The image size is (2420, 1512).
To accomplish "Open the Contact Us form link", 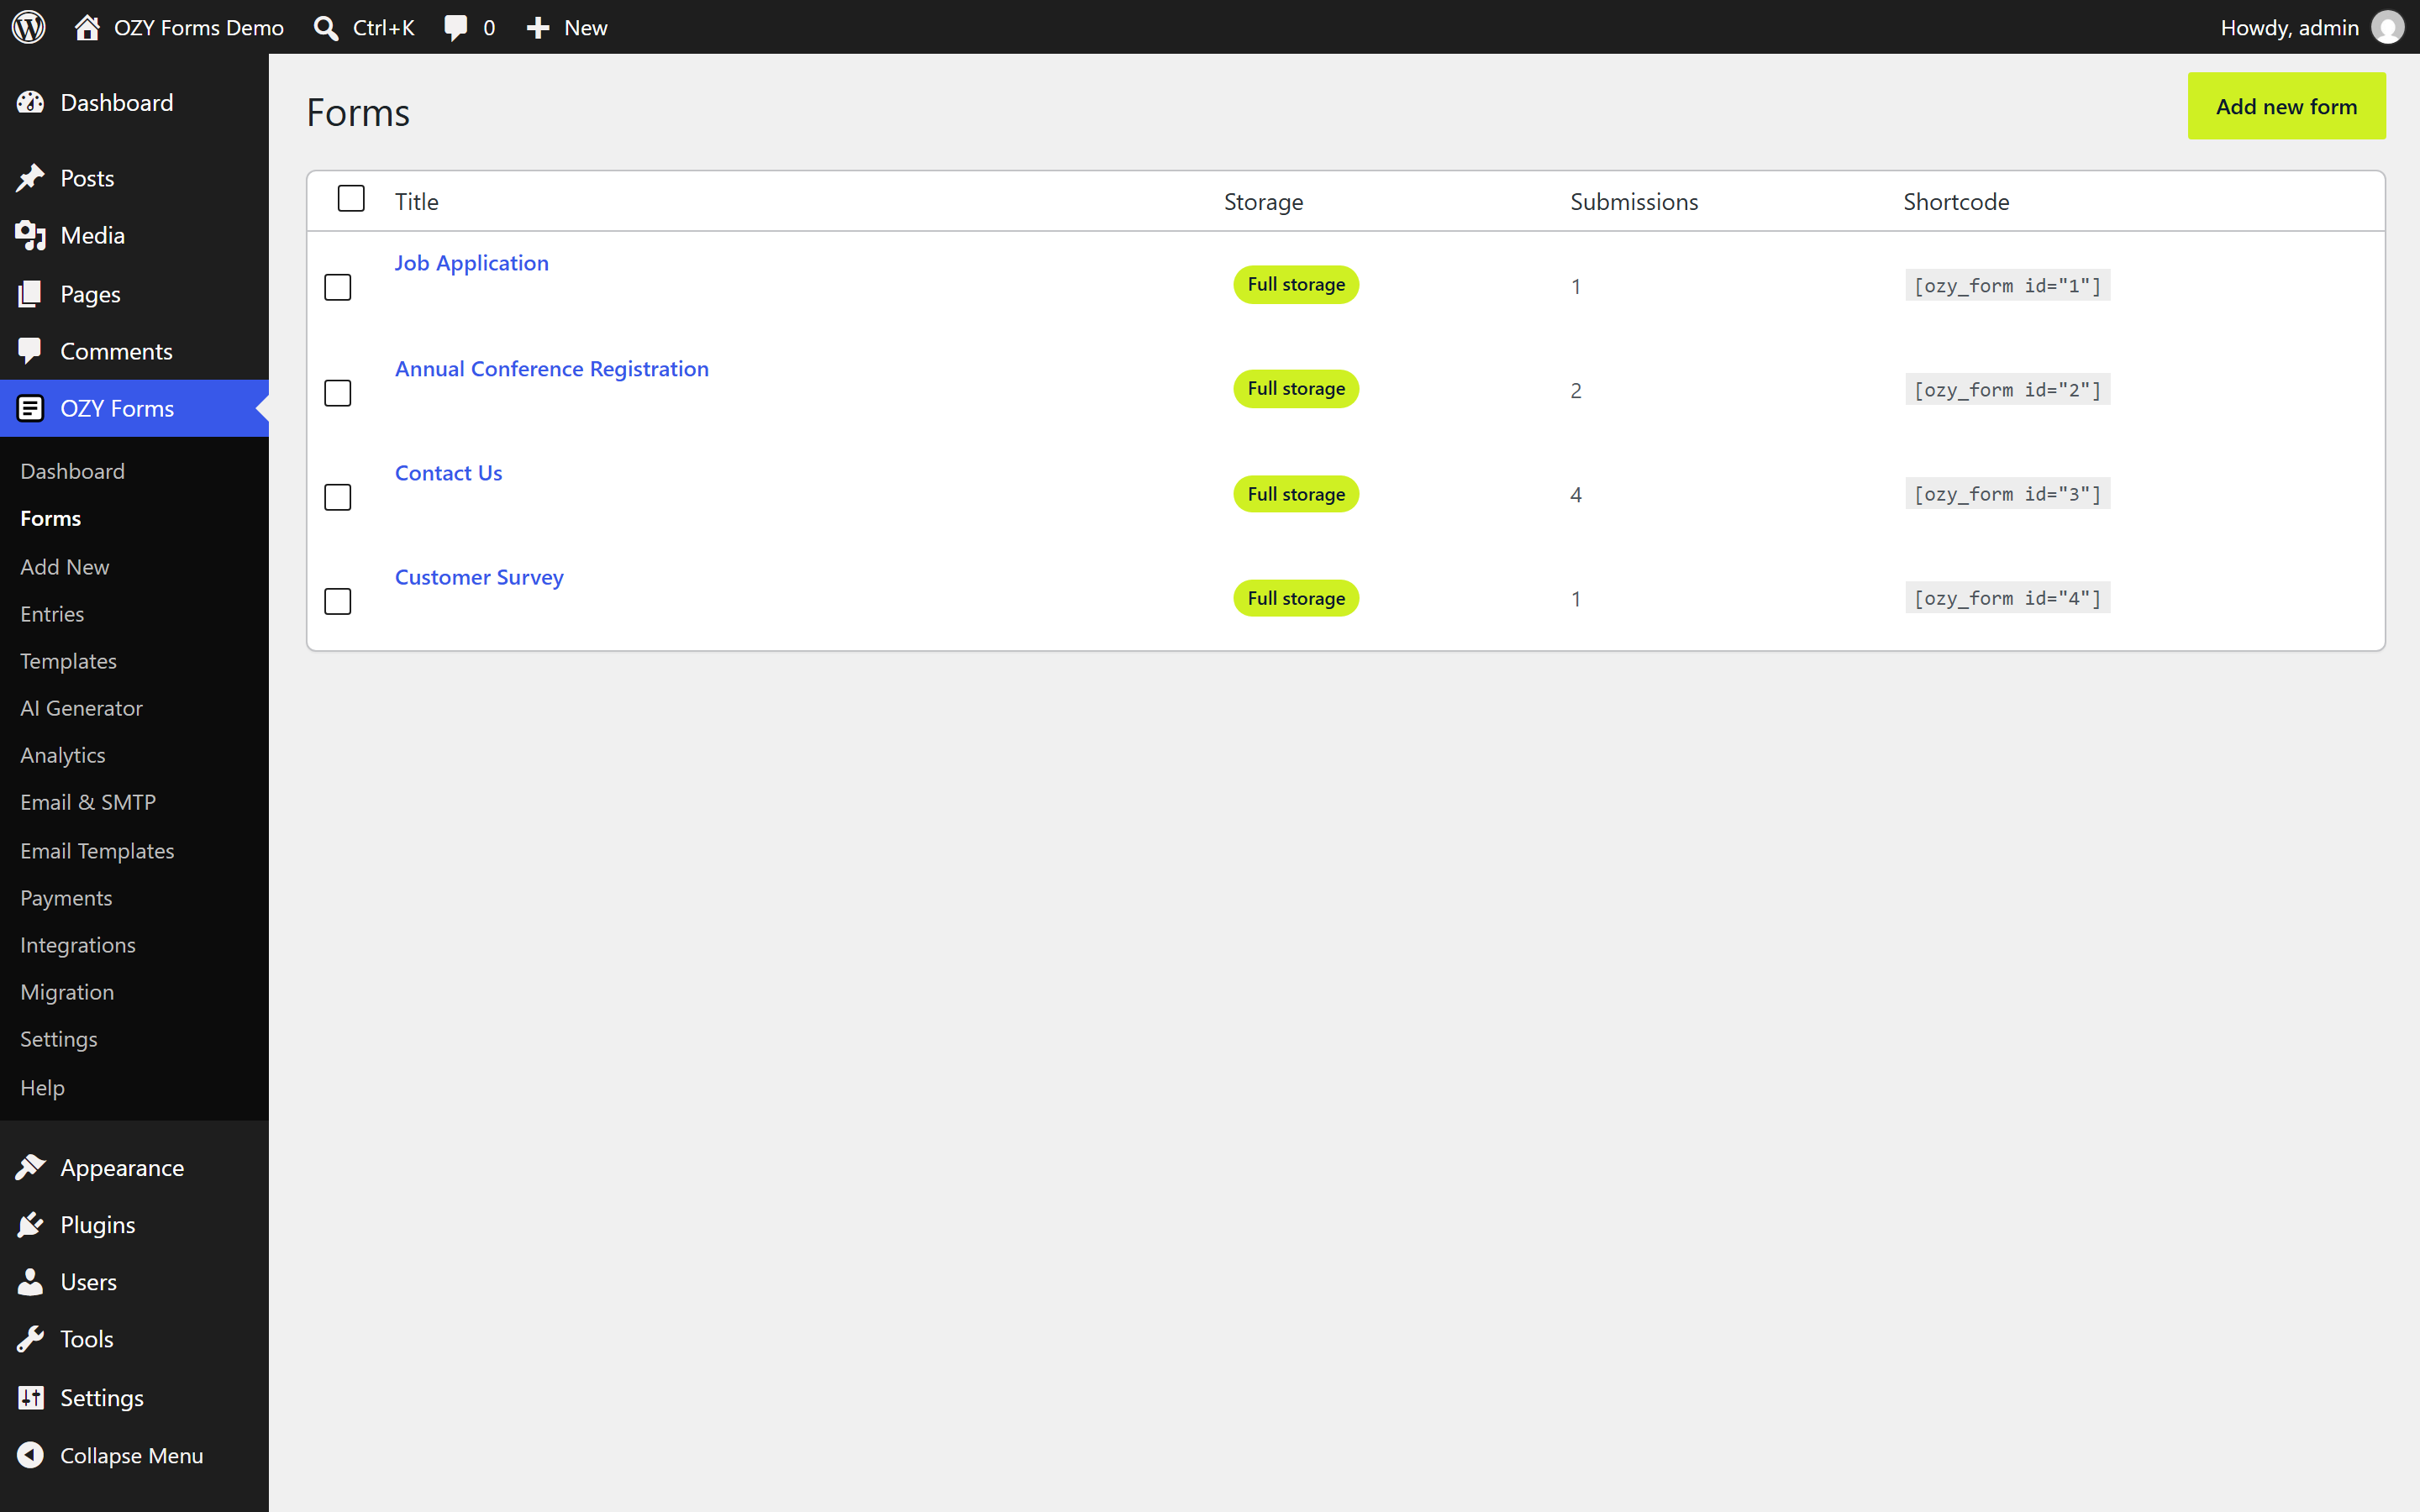I will coord(448,472).
